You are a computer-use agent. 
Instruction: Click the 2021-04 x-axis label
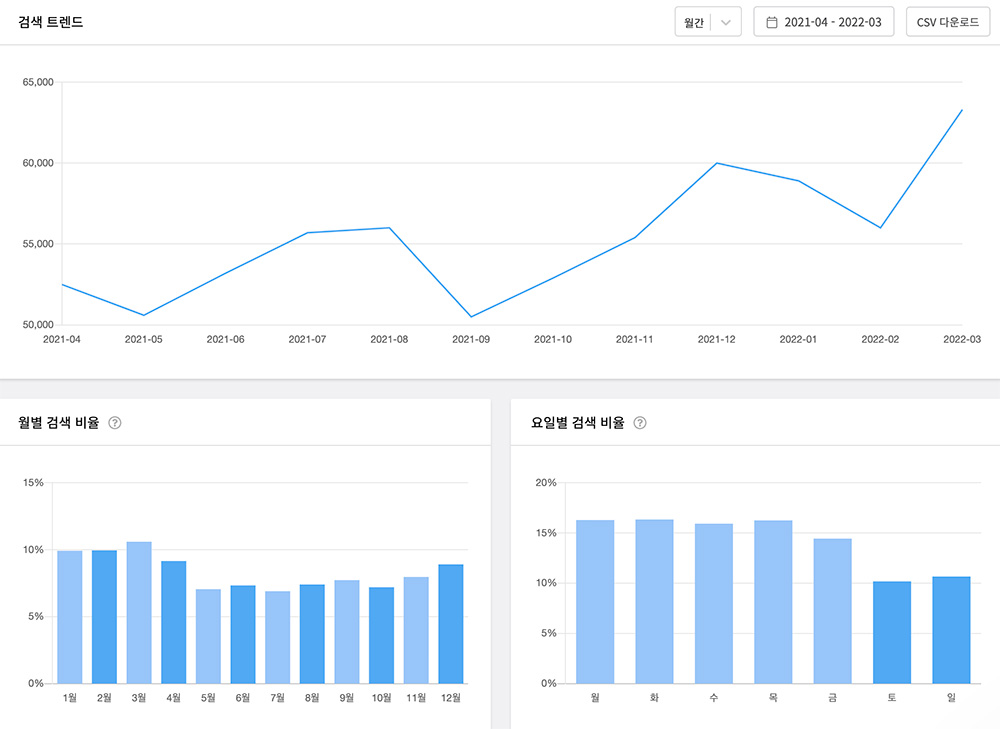coord(62,339)
